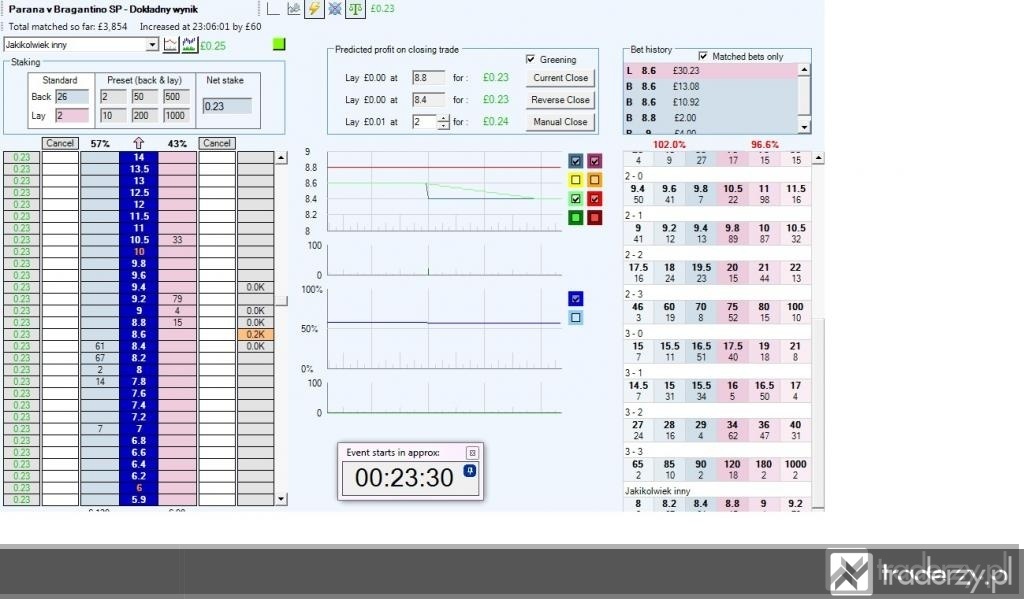Click the lay amount 33 at price 10.5
This screenshot has width=1024, height=599.
[x=177, y=240]
